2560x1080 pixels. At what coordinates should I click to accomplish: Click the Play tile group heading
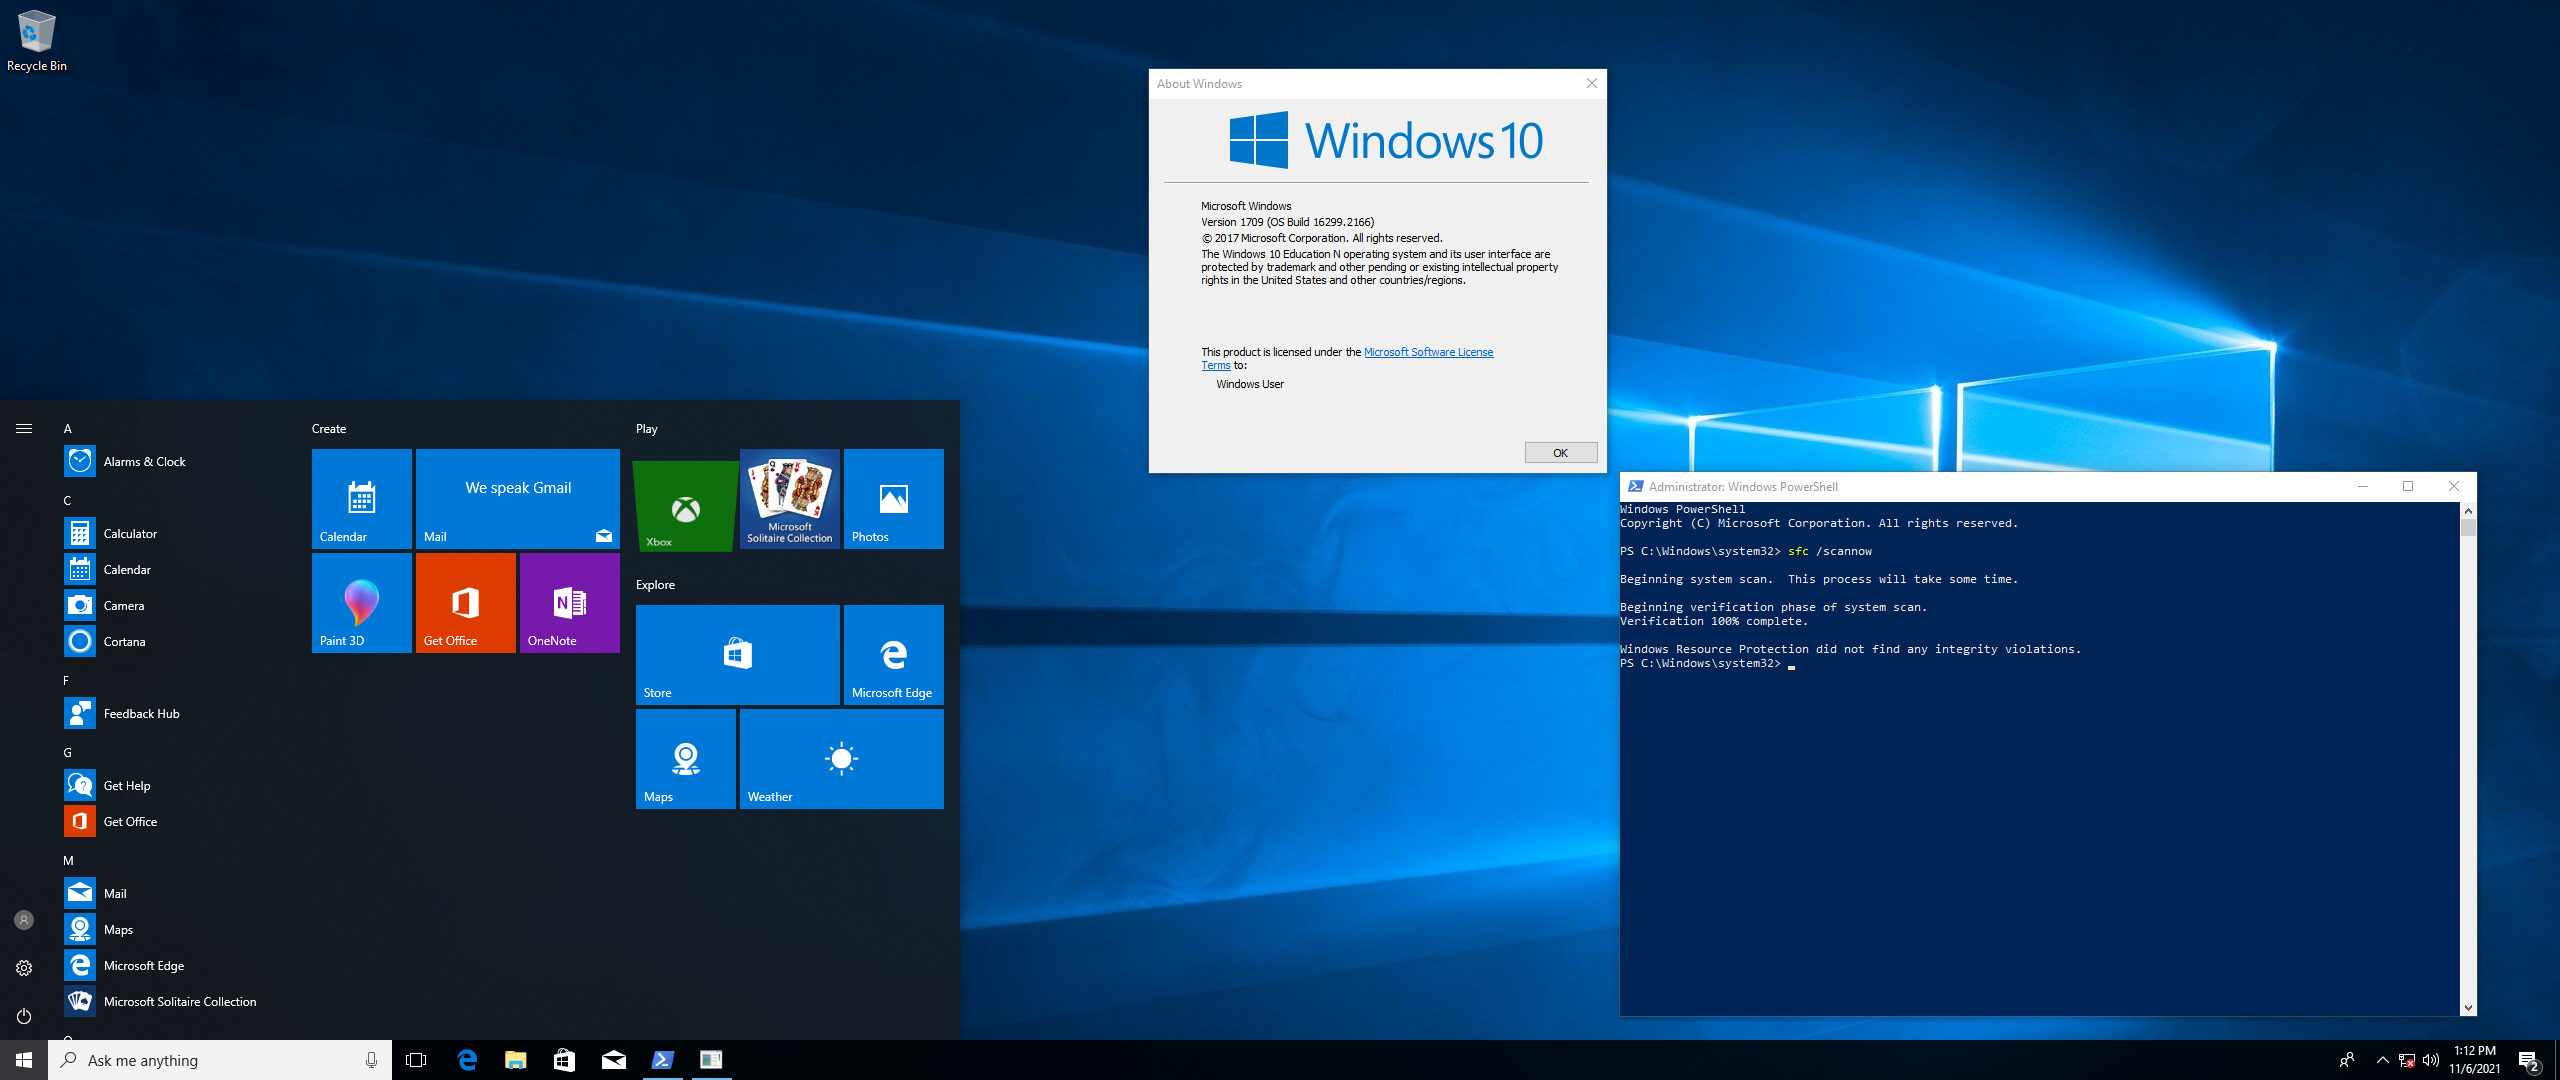point(647,428)
